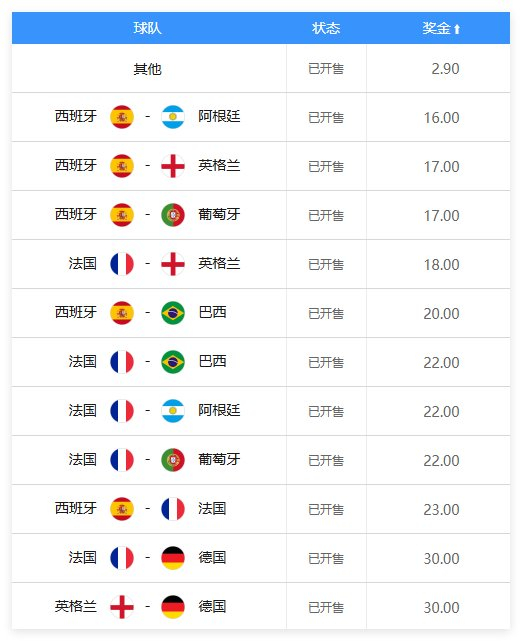Select the 18.00 odds for 法国-英格兰
The width and height of the screenshot is (522, 641).
441,264
